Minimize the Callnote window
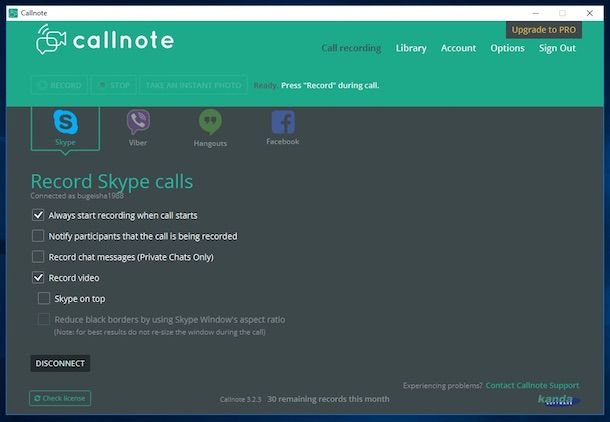This screenshot has height=422, width=610. point(536,13)
